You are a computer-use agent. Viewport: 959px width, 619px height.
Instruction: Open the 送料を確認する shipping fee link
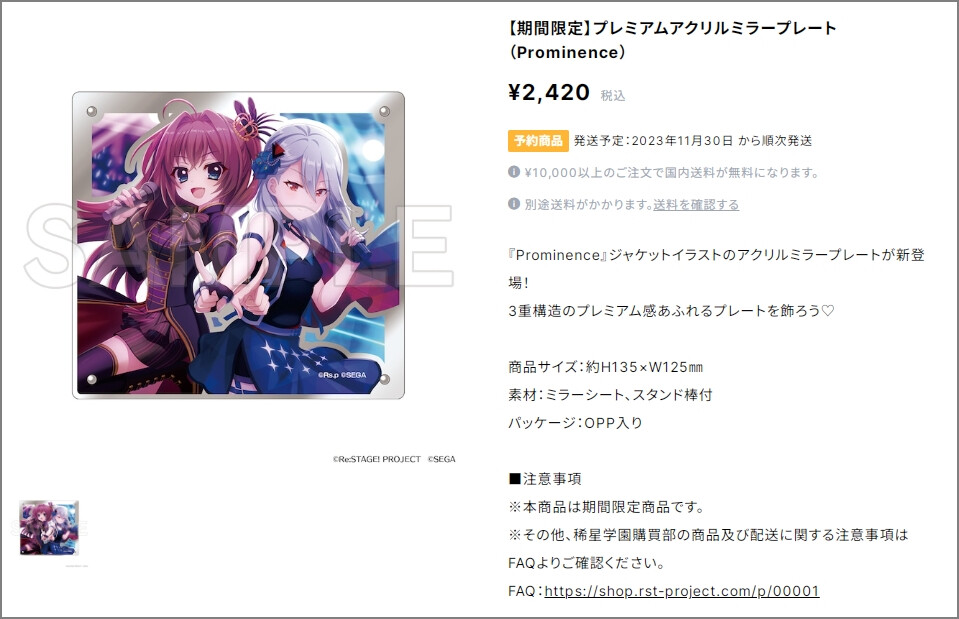[x=696, y=204]
